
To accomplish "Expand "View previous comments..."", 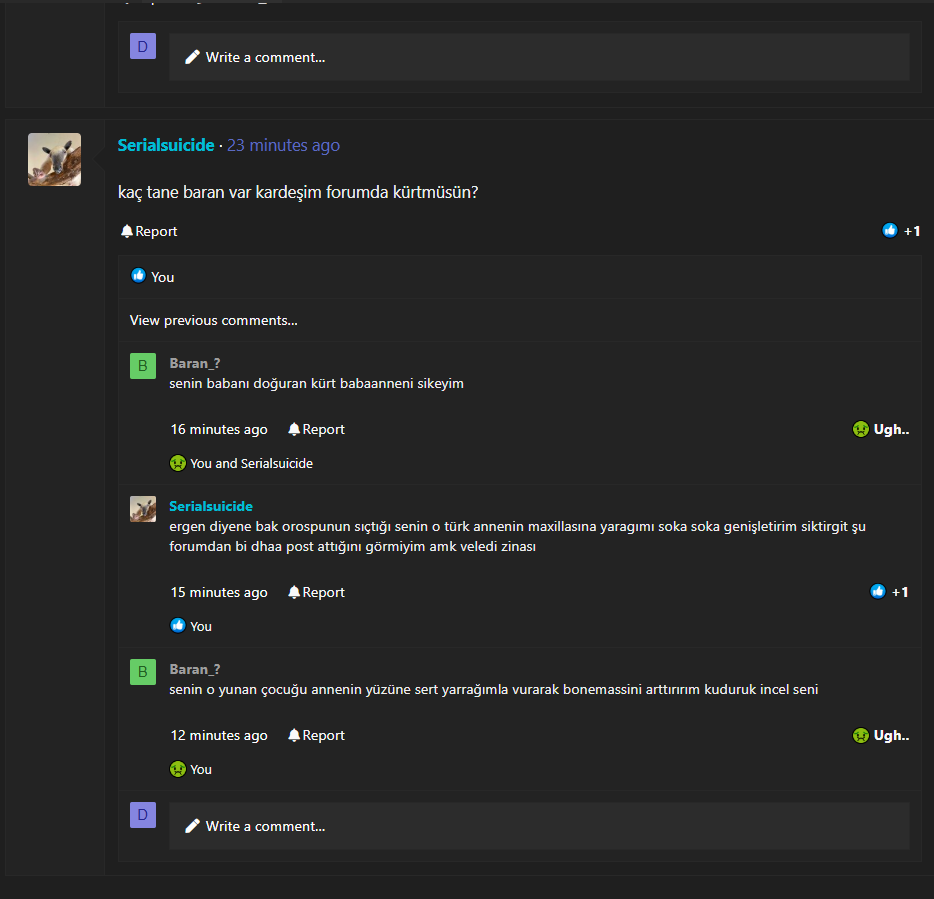I will tap(213, 320).
